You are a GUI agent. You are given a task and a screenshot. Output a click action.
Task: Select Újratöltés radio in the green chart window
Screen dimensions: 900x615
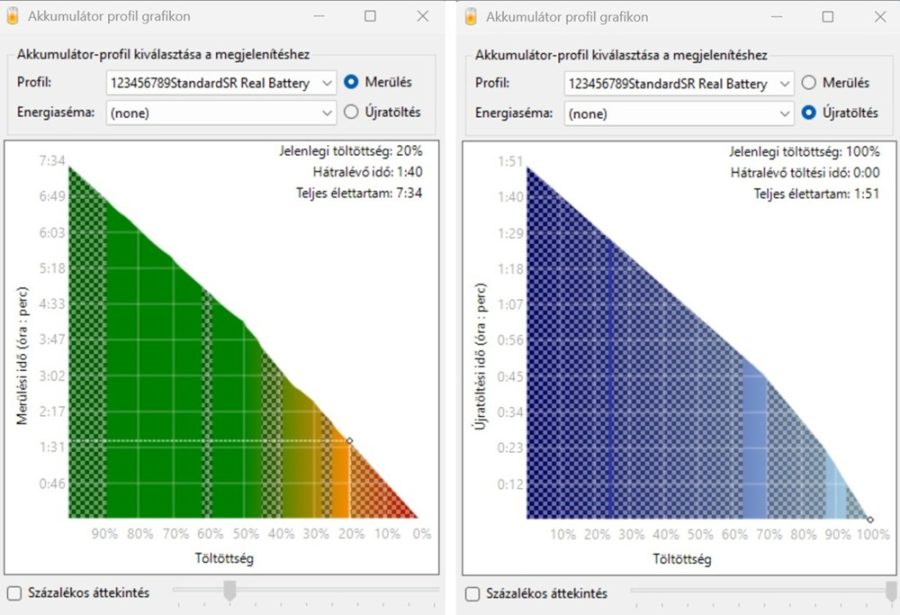click(x=351, y=113)
